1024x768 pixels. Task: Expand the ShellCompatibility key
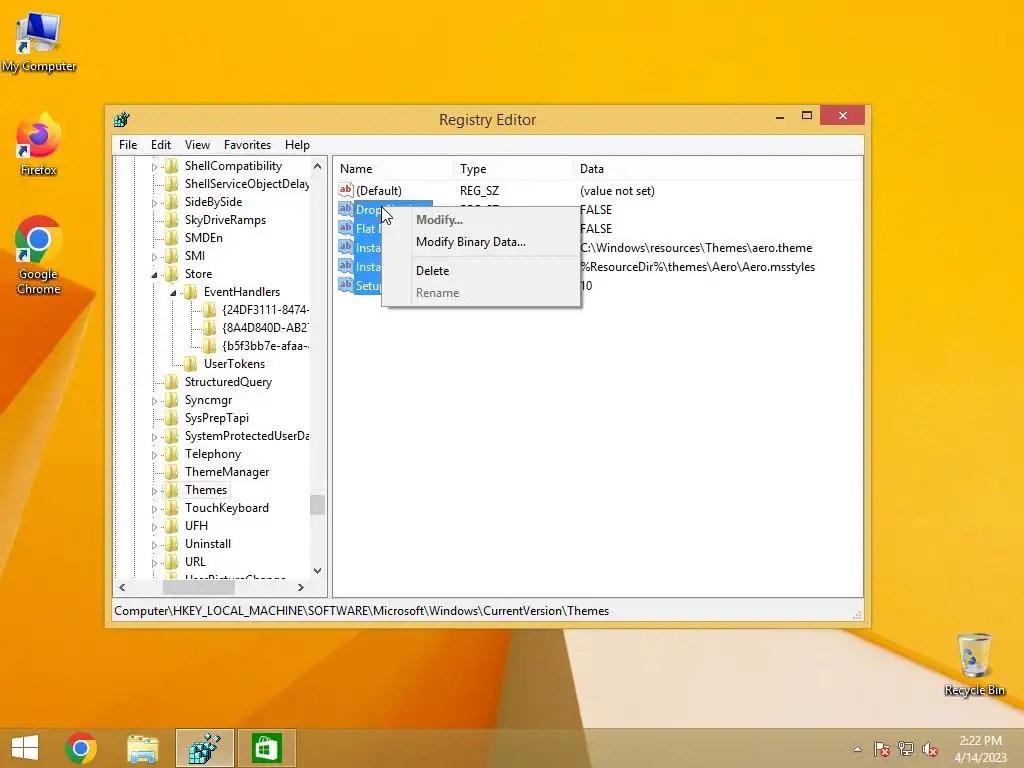(x=155, y=167)
